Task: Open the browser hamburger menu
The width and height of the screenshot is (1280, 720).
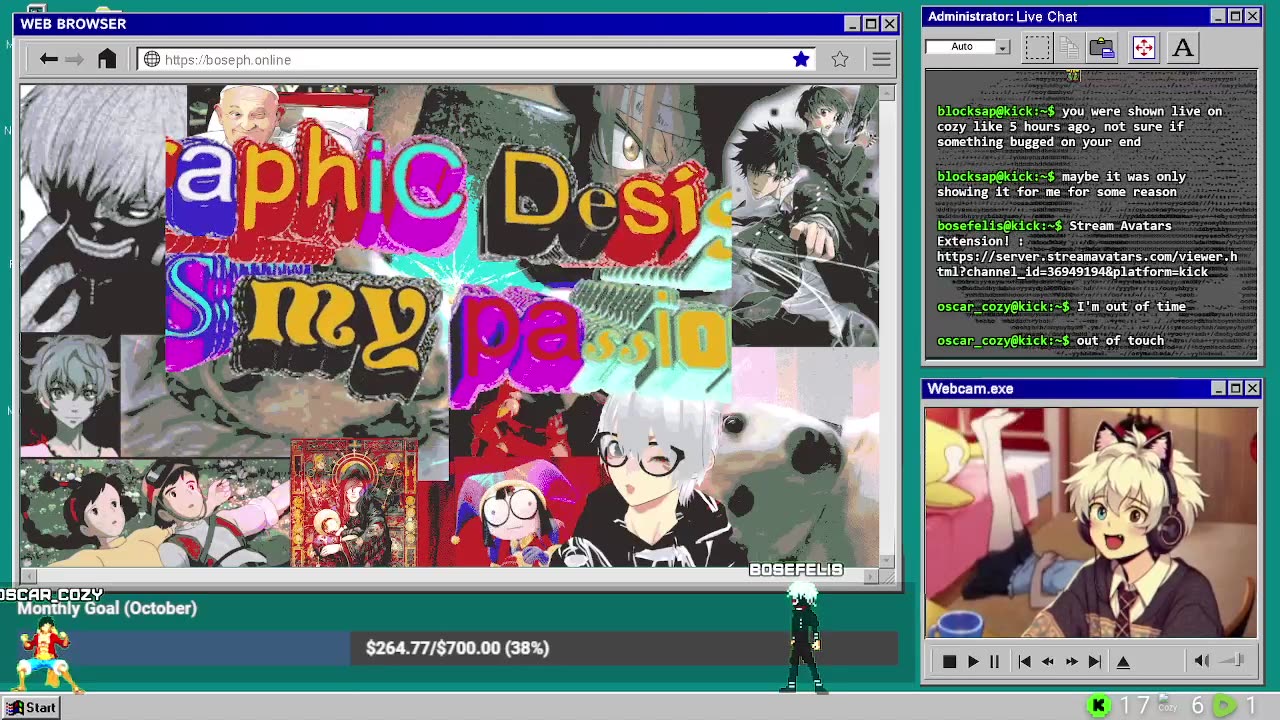Action: pyautogui.click(x=881, y=60)
